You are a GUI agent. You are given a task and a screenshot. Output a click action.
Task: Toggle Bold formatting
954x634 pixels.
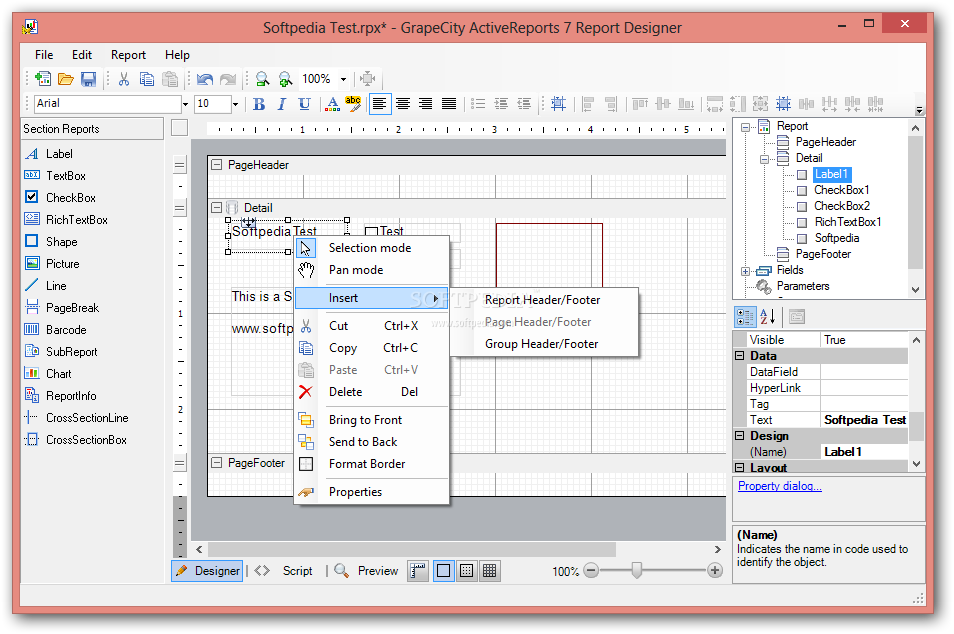point(259,104)
